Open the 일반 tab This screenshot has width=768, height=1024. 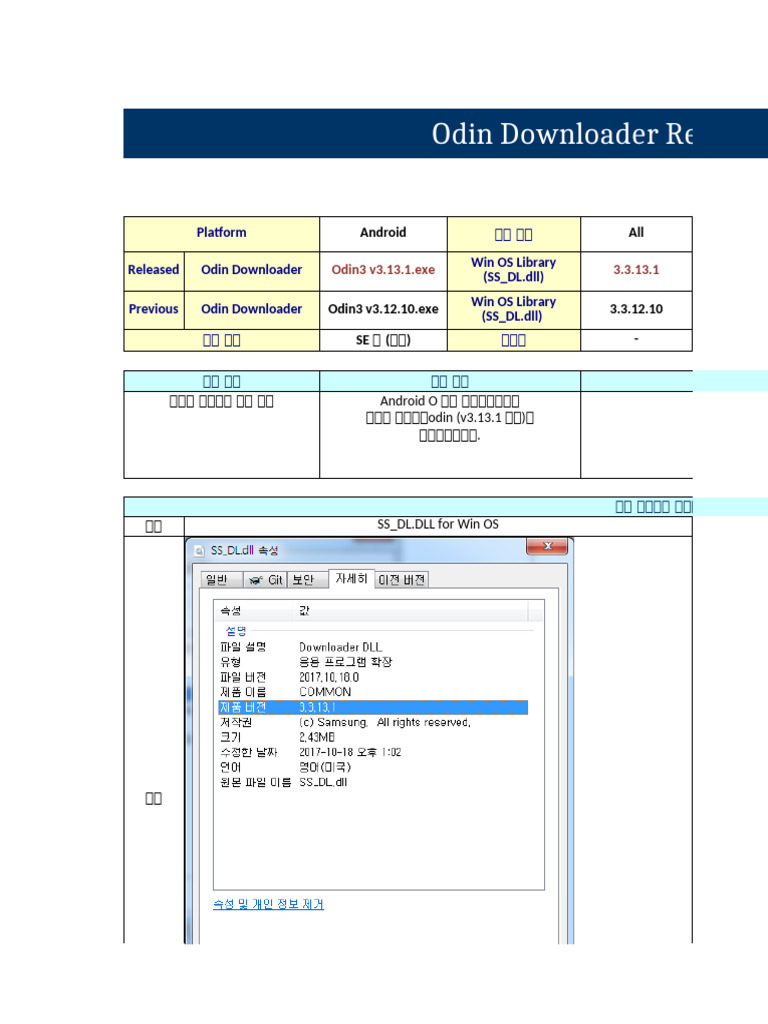click(221, 580)
